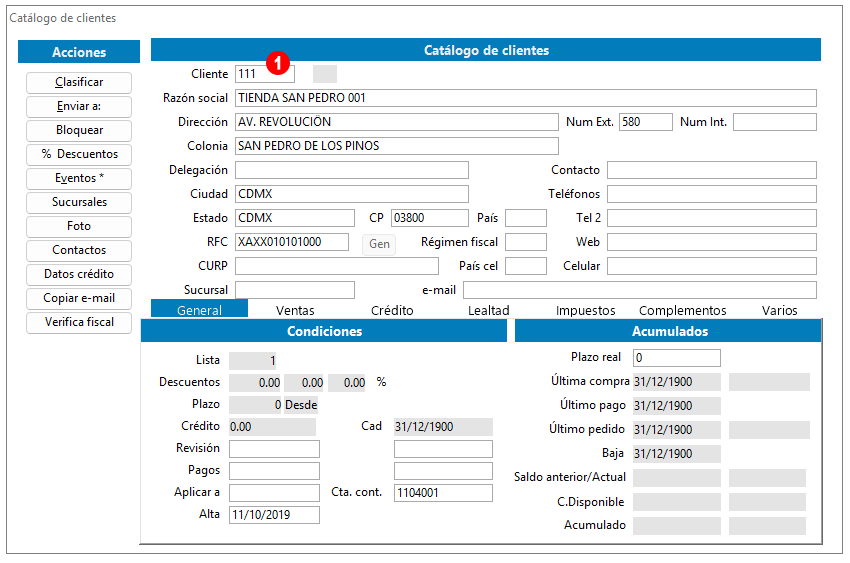Open Sucursales for this client
This screenshot has height=563, width=850.
79,203
